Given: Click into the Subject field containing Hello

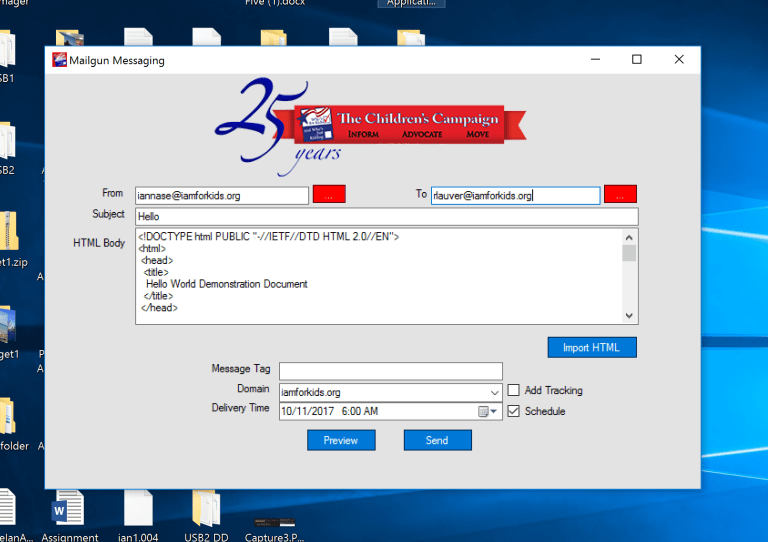Looking at the screenshot, I should pos(386,217).
